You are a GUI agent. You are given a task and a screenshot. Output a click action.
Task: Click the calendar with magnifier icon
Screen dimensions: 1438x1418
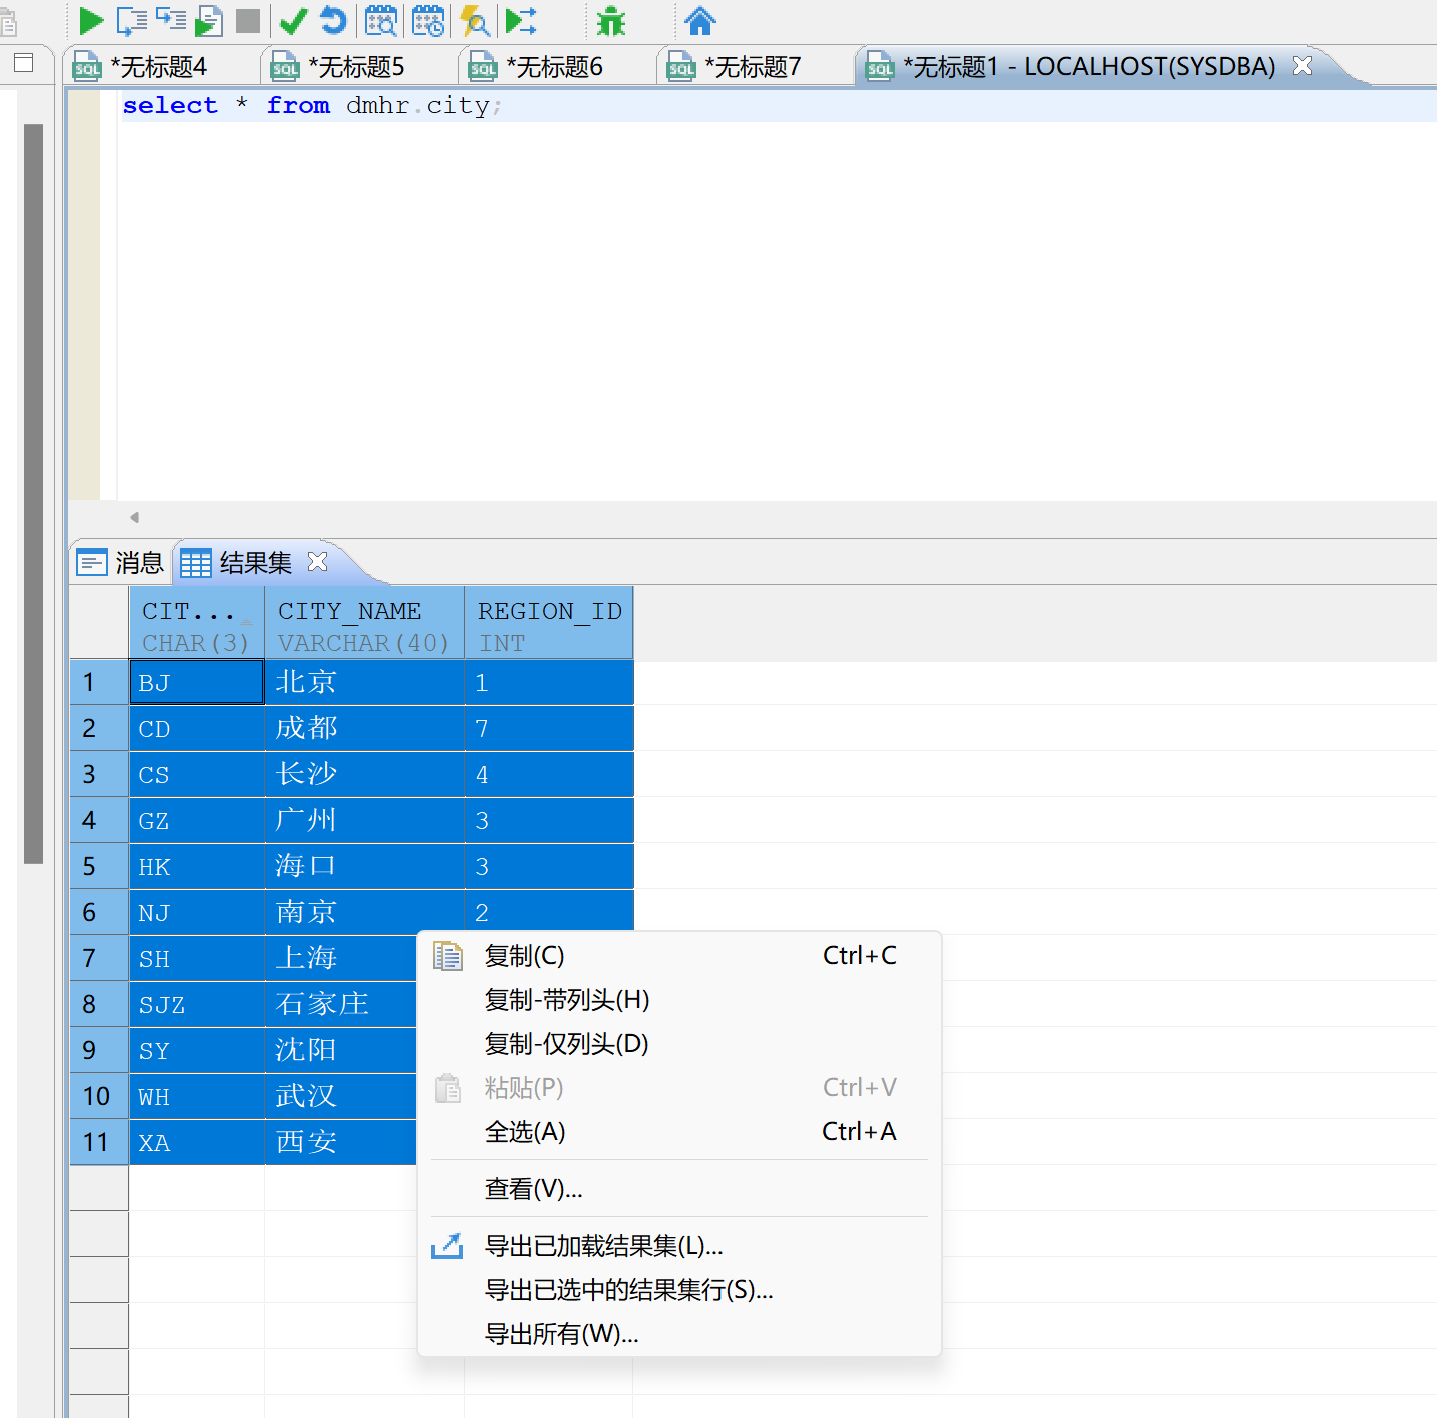[x=380, y=20]
